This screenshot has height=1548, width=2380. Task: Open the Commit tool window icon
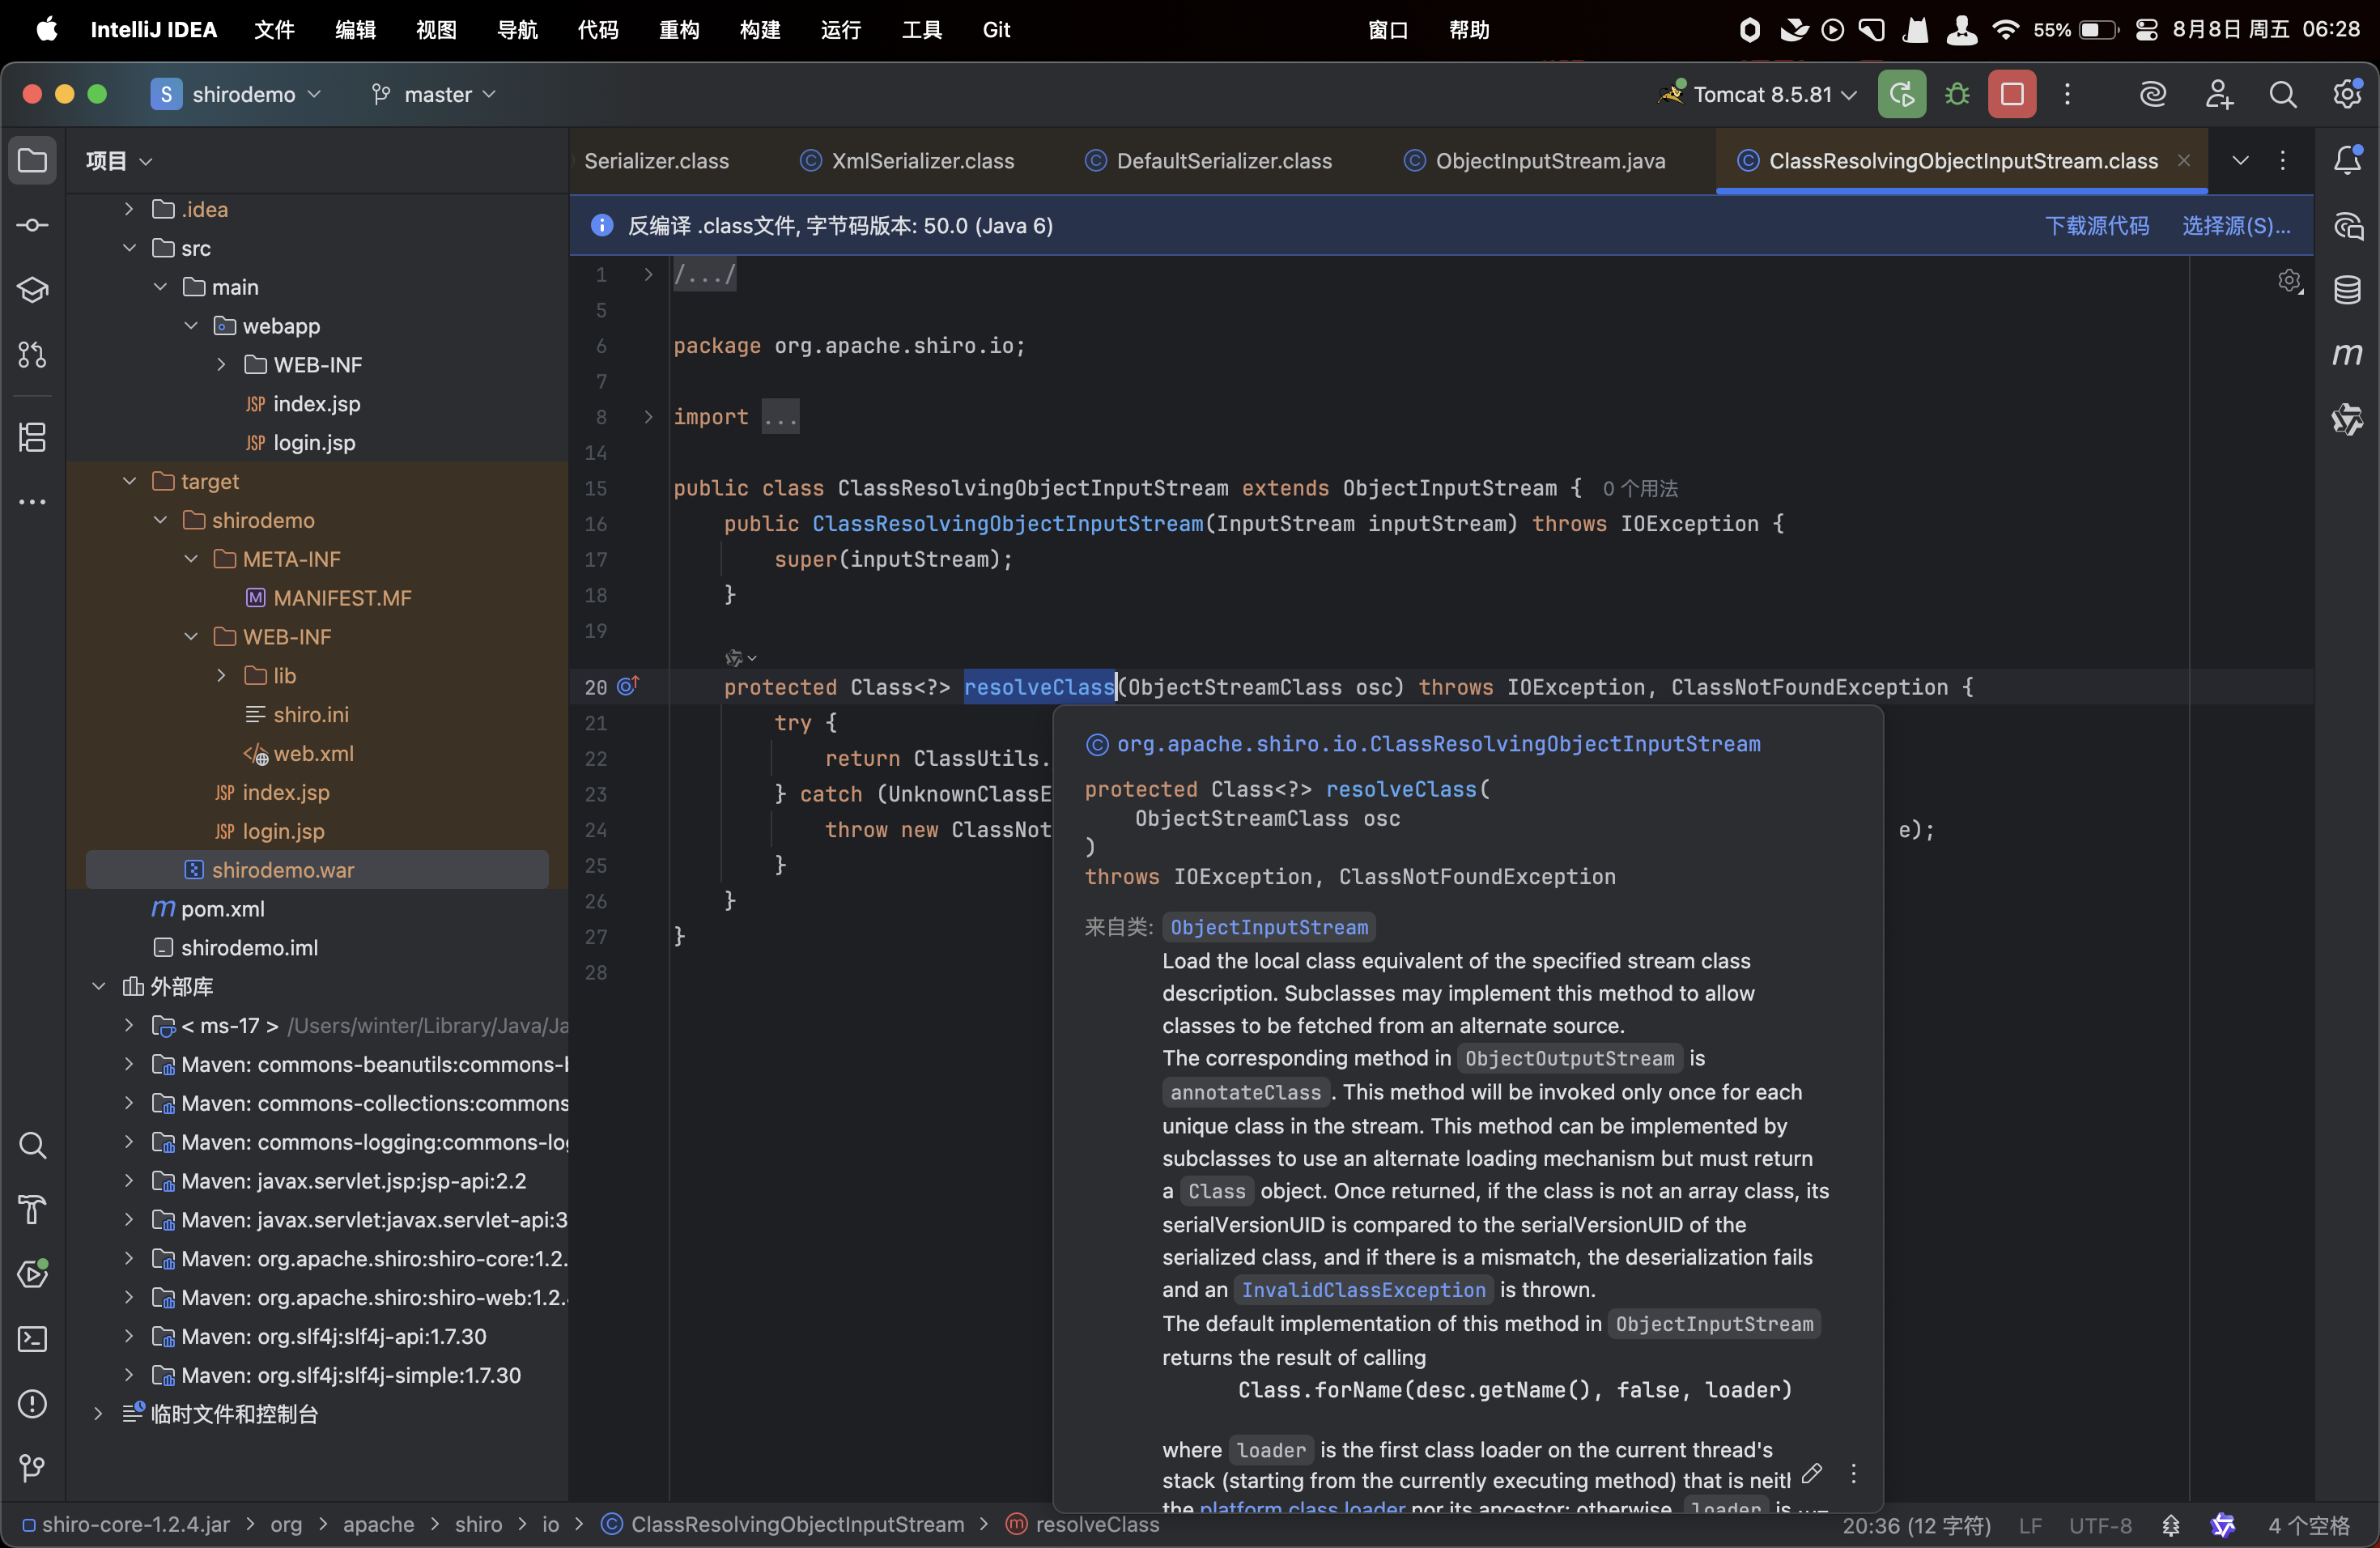coord(32,226)
